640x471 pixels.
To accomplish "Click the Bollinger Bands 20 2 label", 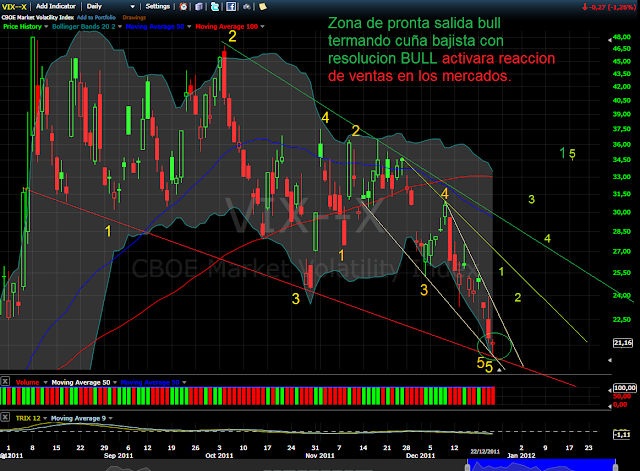I will (x=84, y=27).
